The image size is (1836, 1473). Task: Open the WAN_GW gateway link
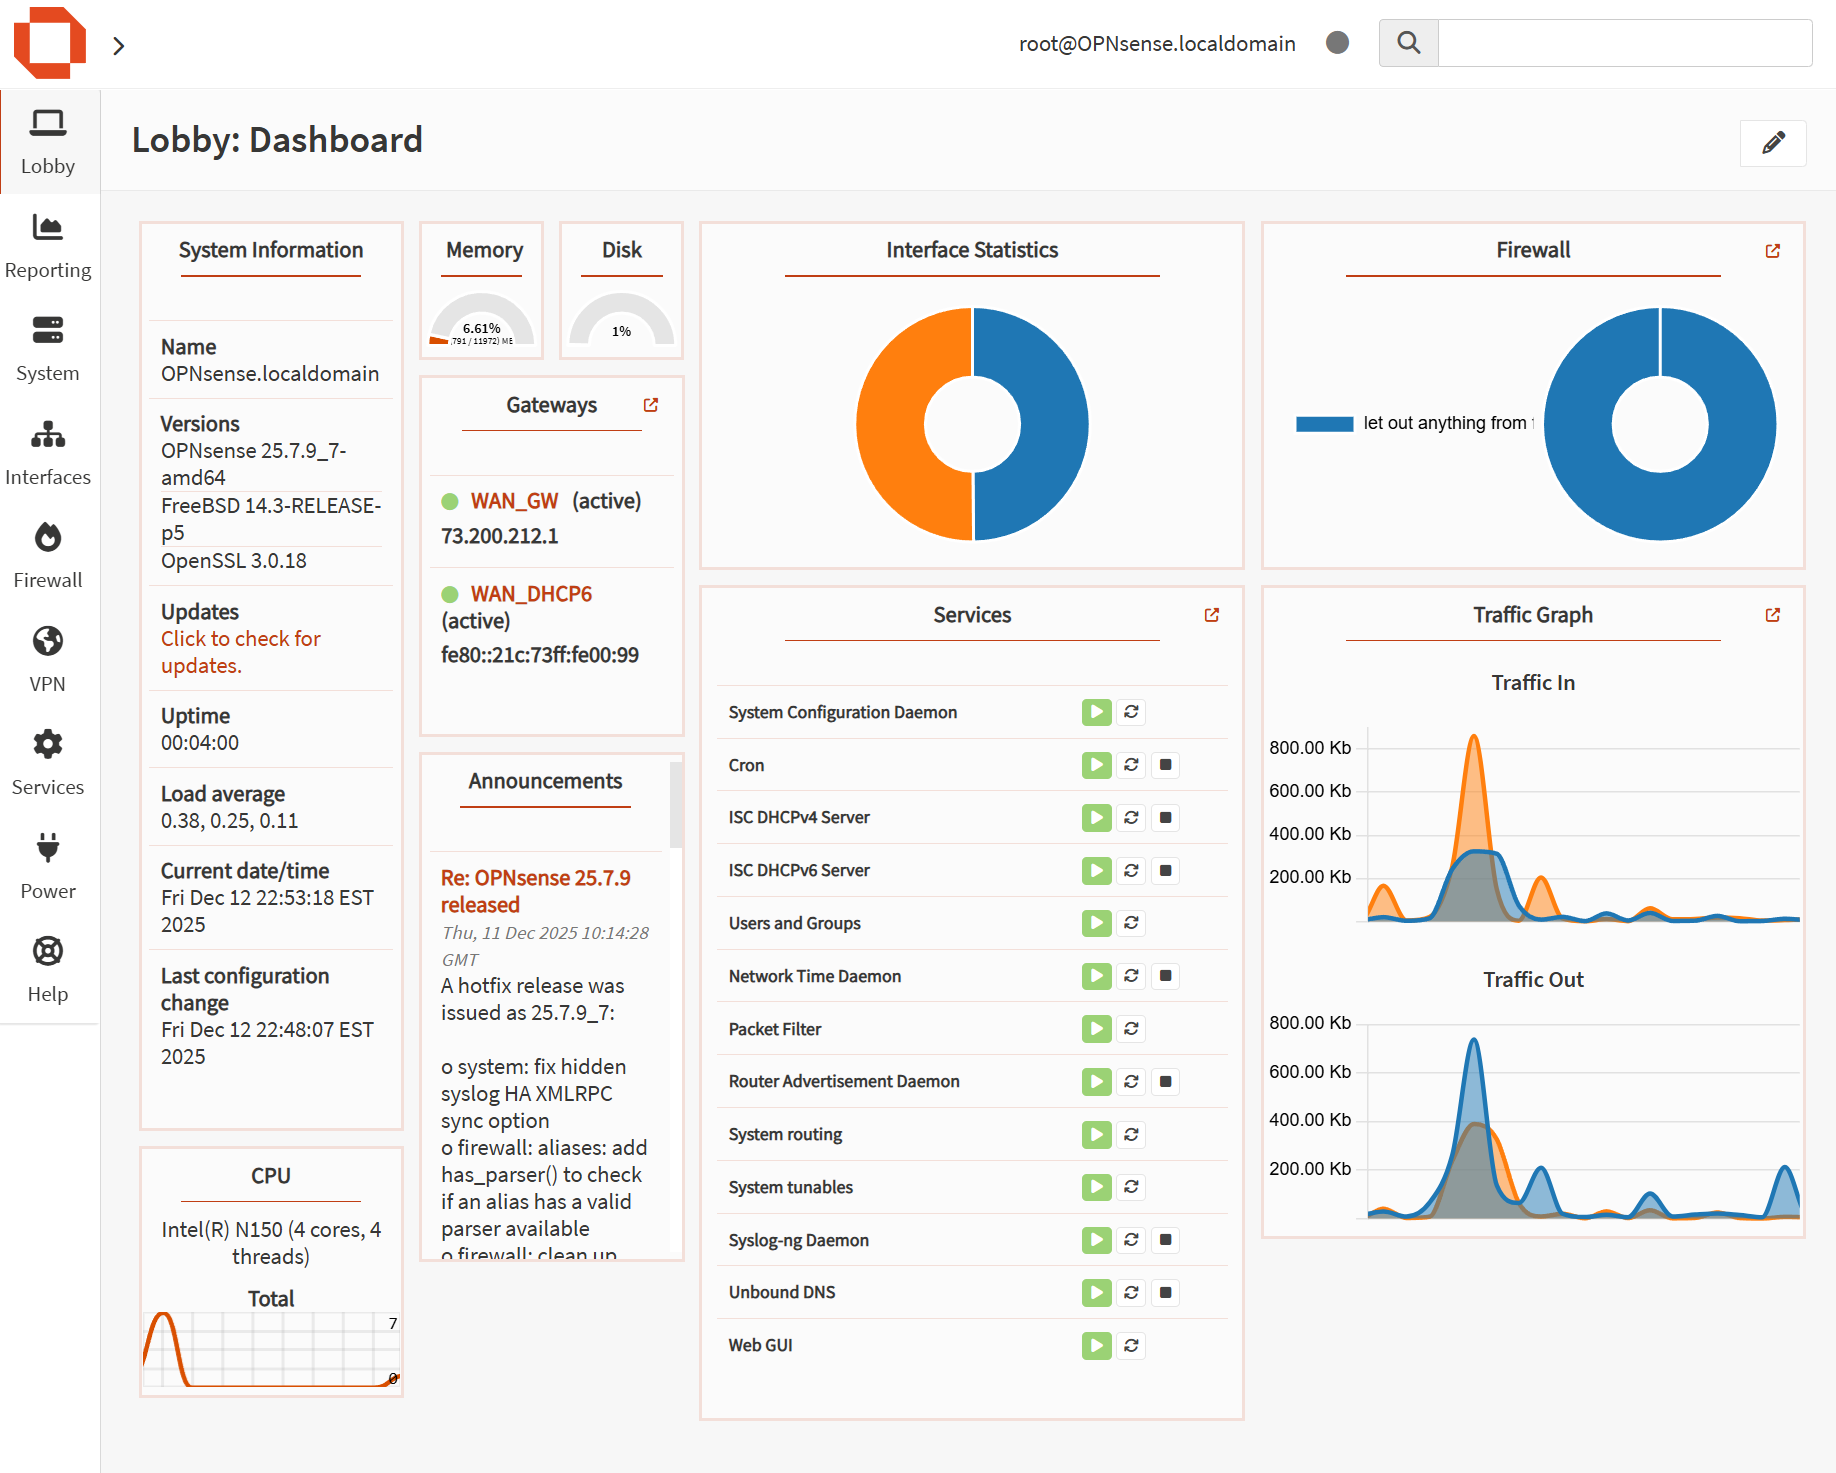pos(514,501)
